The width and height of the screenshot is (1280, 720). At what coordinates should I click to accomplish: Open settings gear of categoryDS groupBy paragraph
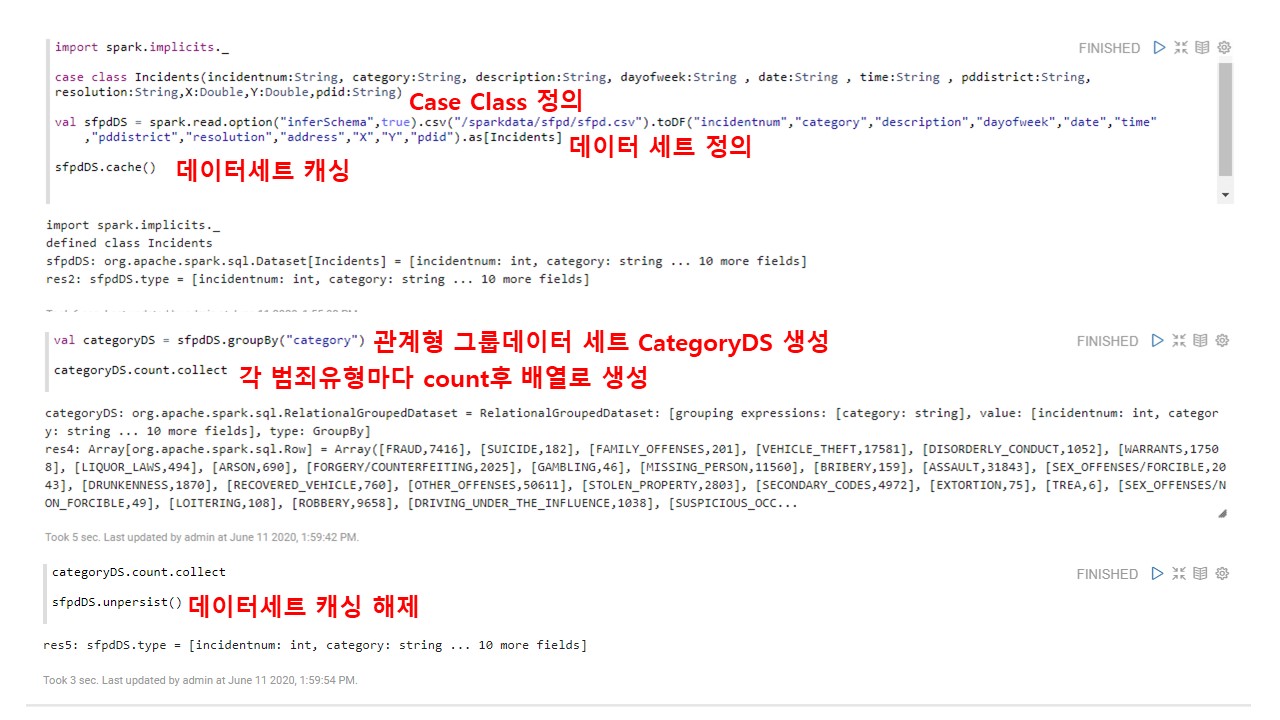pos(1222,340)
